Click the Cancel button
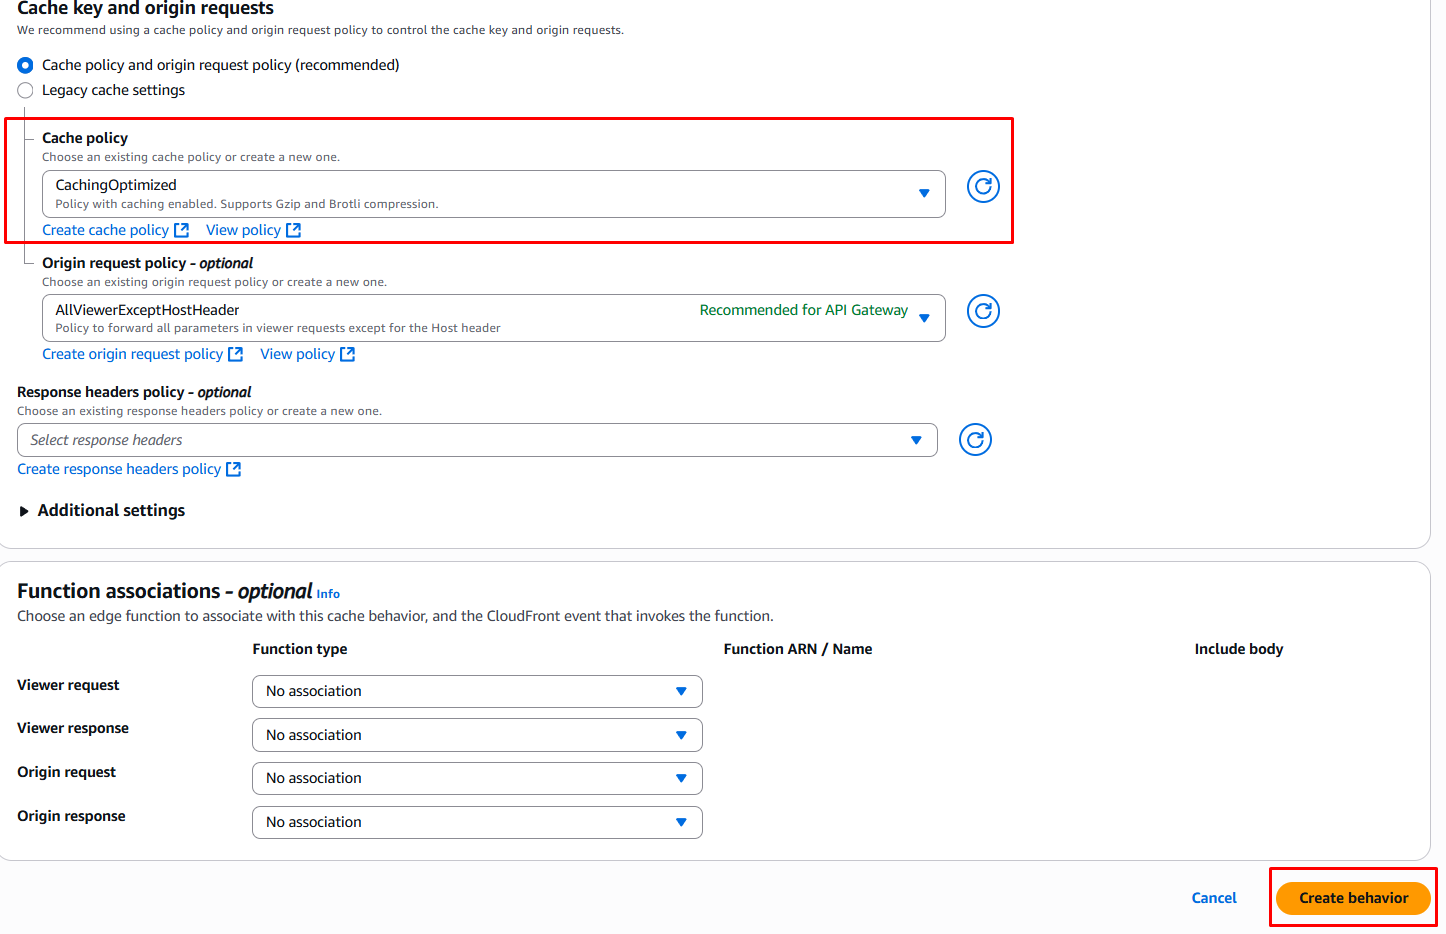Viewport: 1446px width, 934px height. point(1214,898)
